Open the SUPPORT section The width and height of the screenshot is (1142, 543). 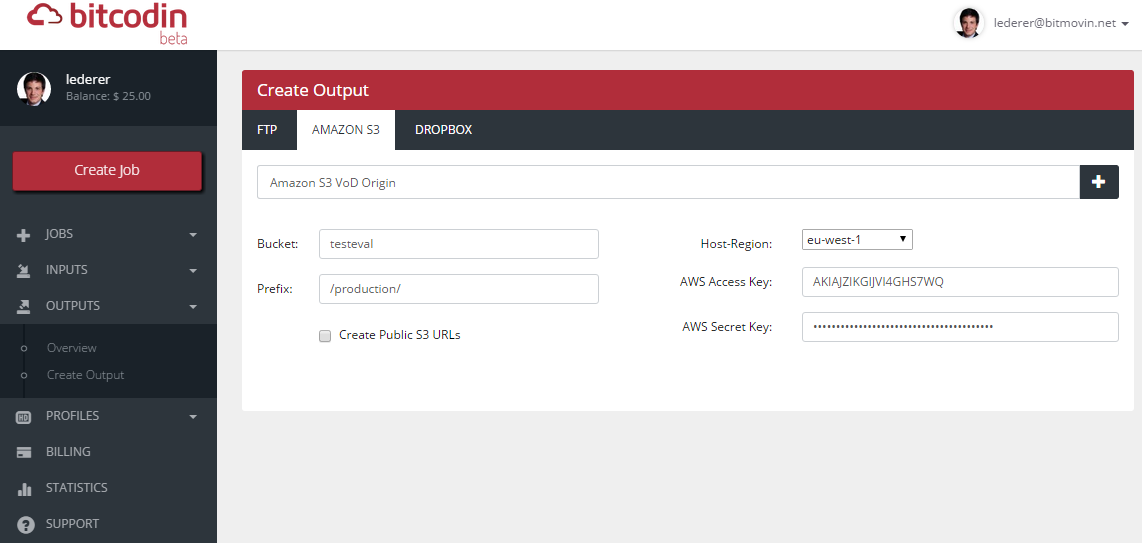point(72,523)
